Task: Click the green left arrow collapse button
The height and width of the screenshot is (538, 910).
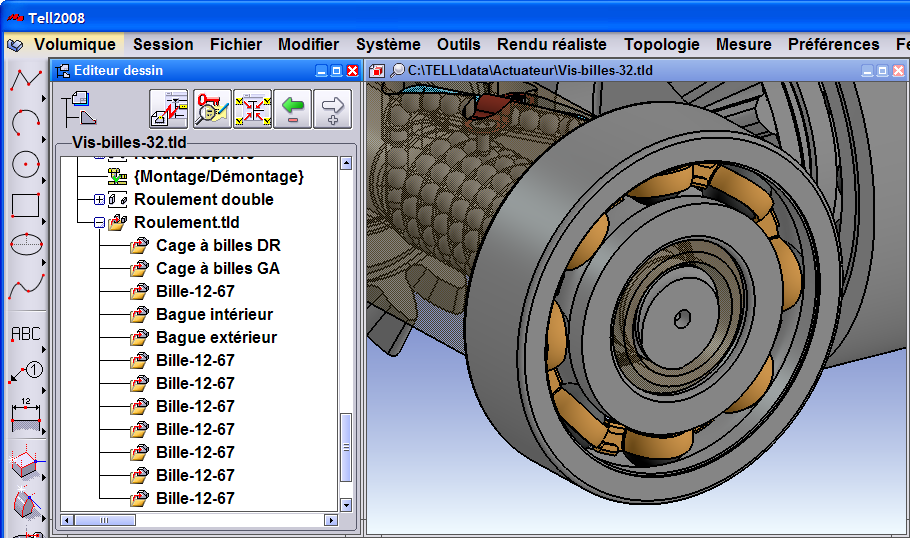Action: click(x=292, y=108)
